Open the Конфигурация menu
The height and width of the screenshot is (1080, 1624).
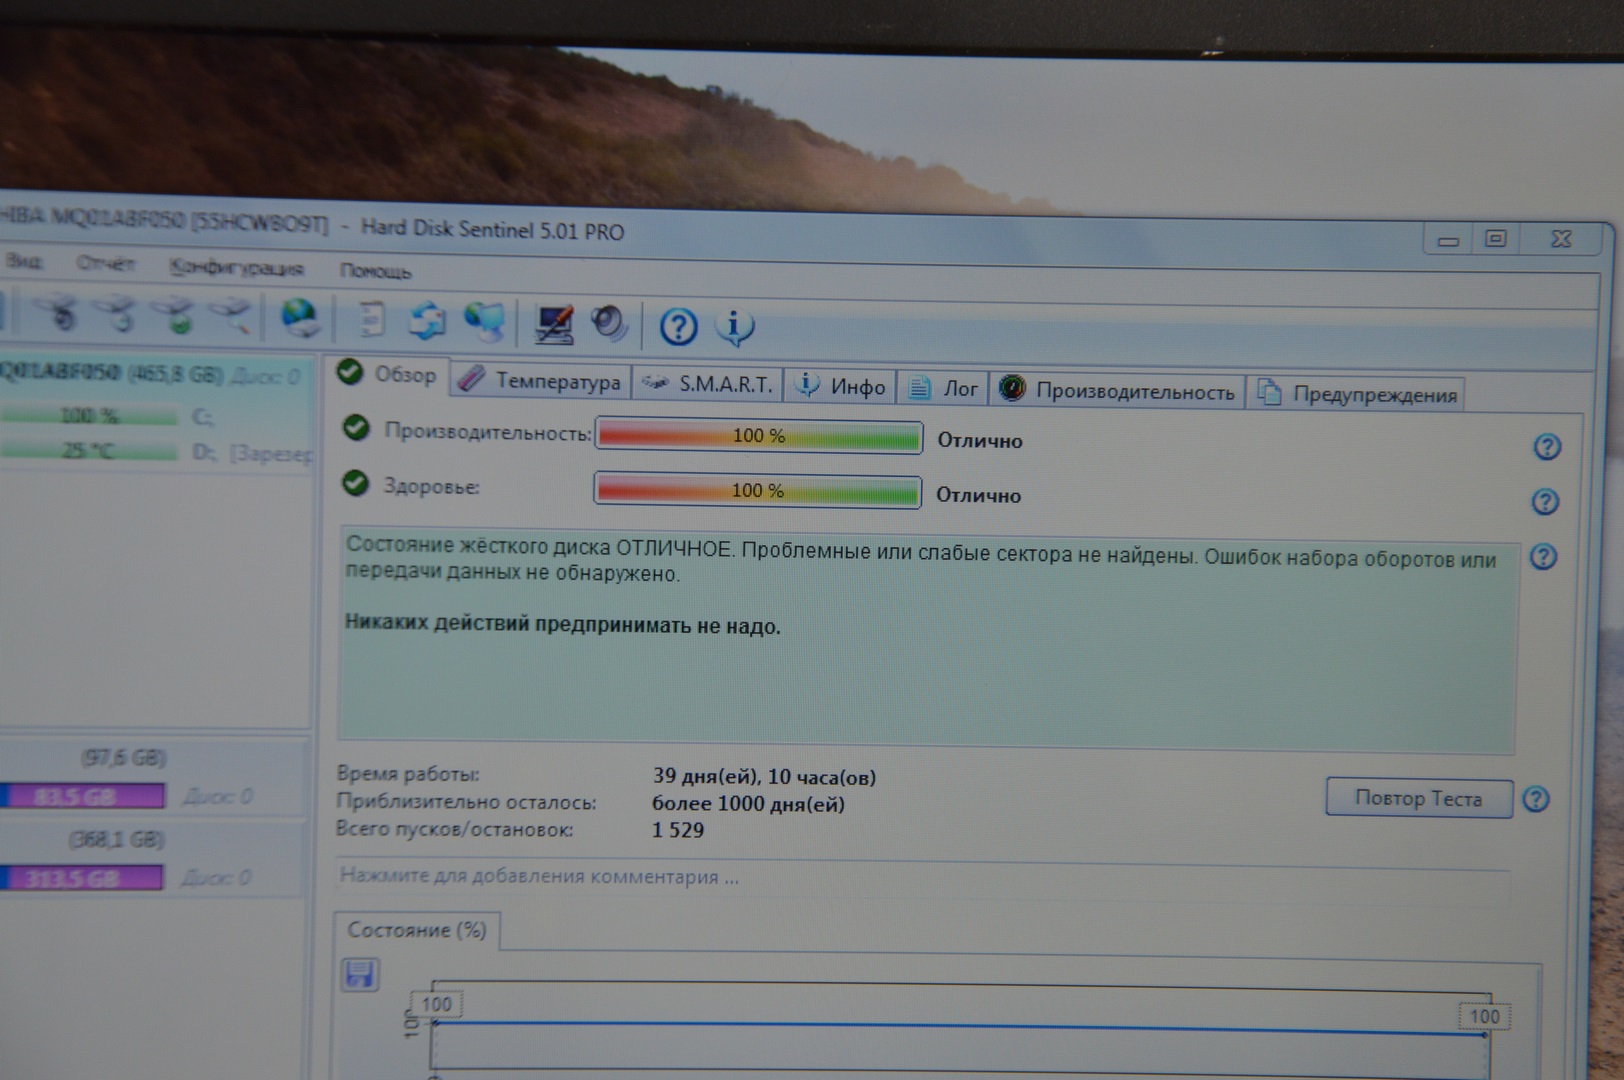(x=236, y=267)
